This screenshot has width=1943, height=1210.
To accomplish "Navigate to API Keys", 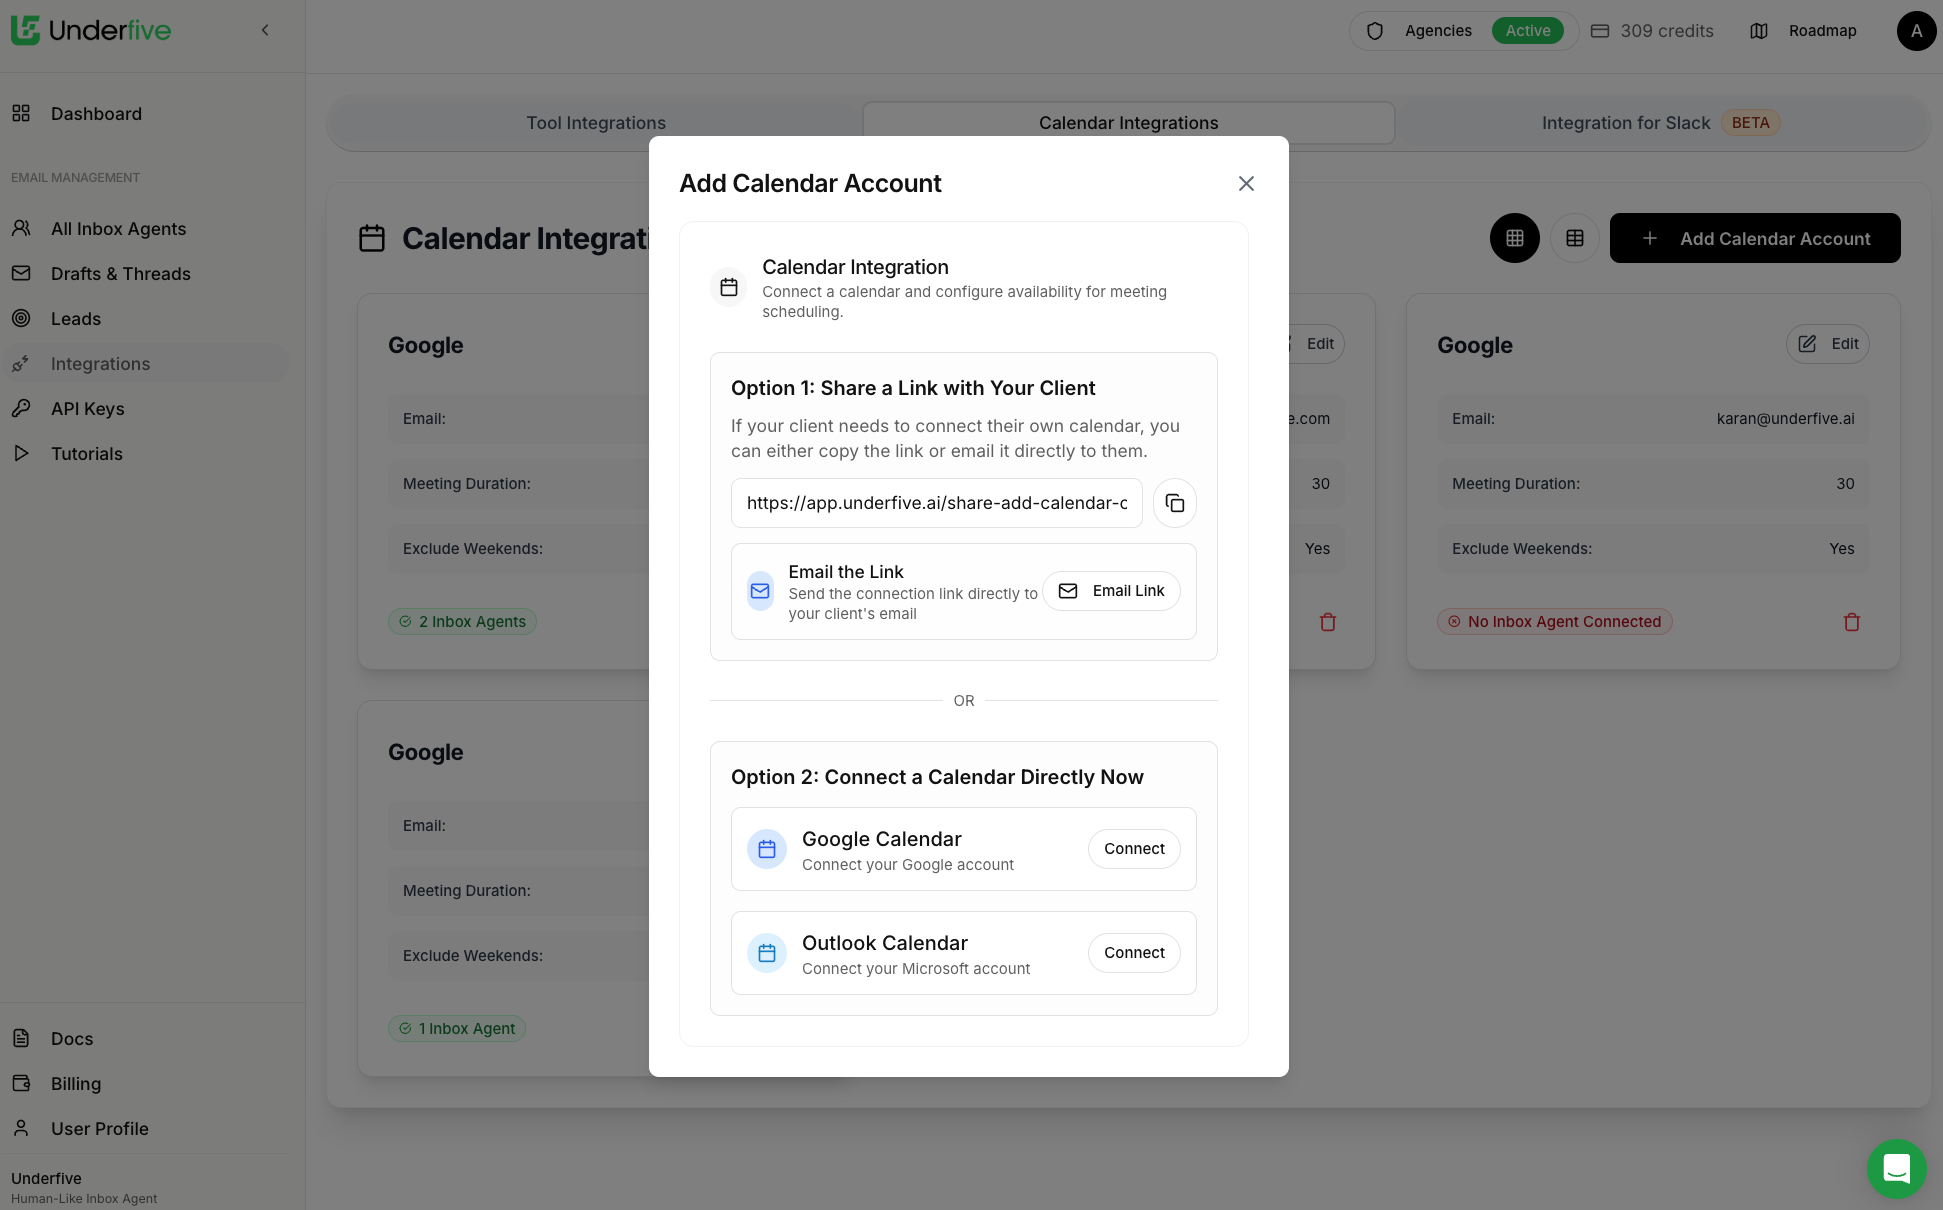I will coord(88,408).
